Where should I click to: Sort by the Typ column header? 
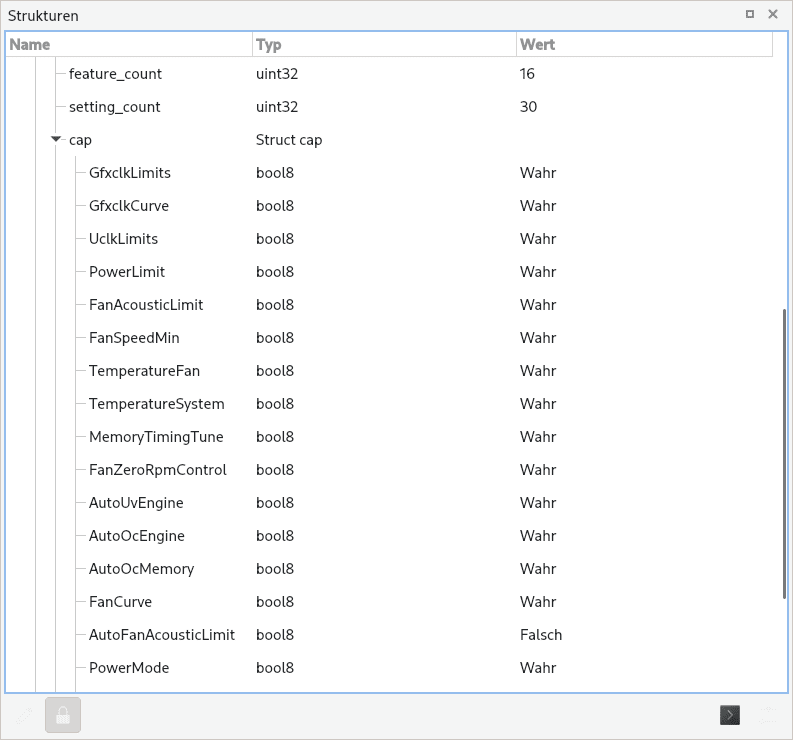pos(384,45)
